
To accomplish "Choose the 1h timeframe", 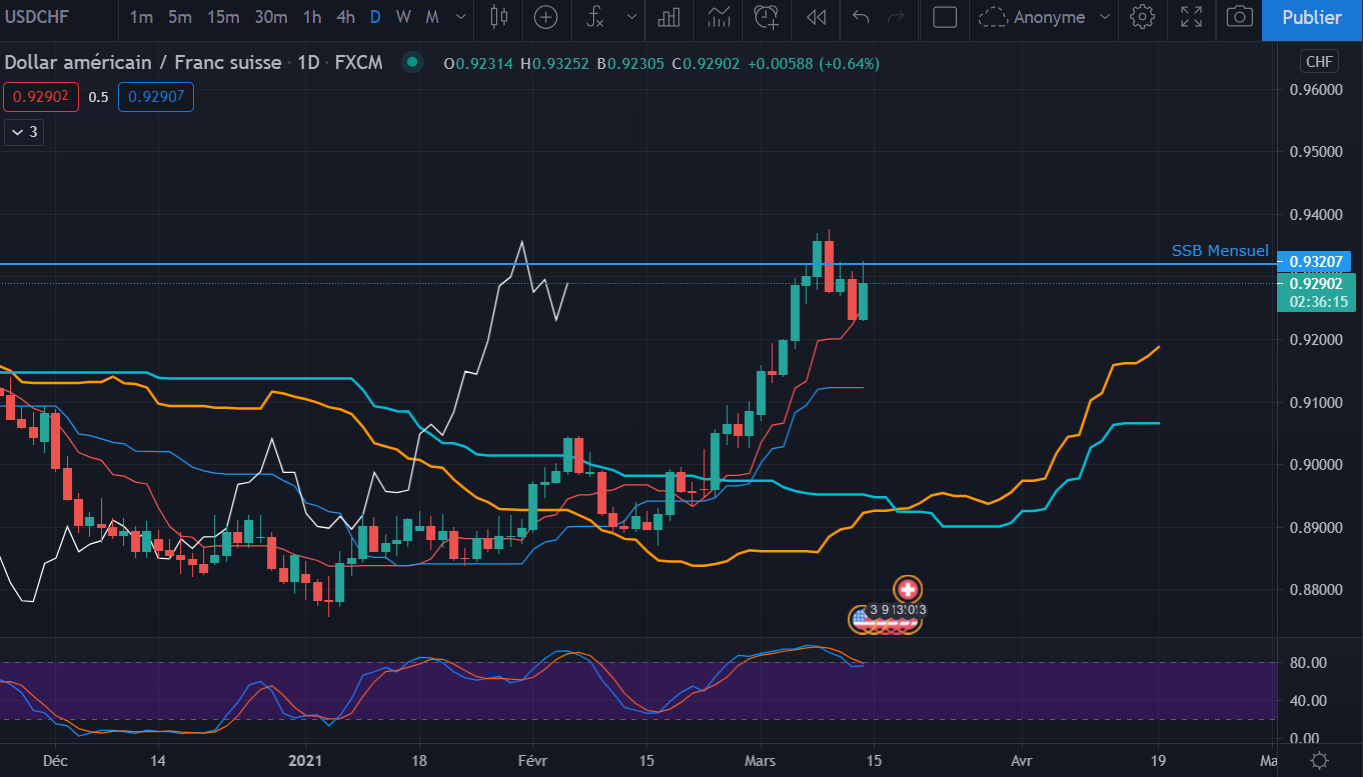I will click(312, 17).
